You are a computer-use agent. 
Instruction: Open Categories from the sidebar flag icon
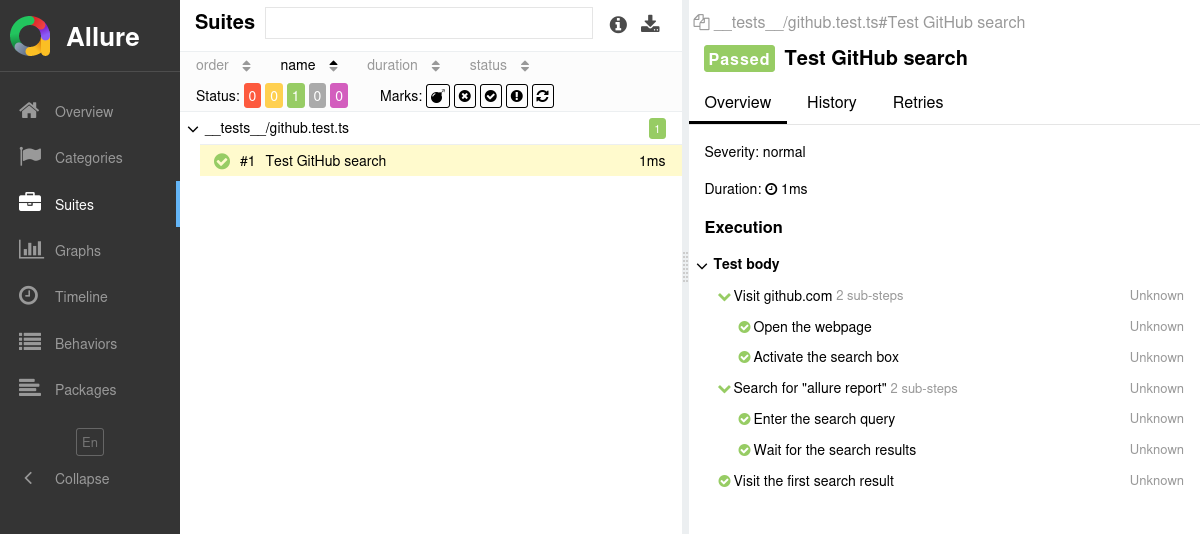[x=30, y=157]
